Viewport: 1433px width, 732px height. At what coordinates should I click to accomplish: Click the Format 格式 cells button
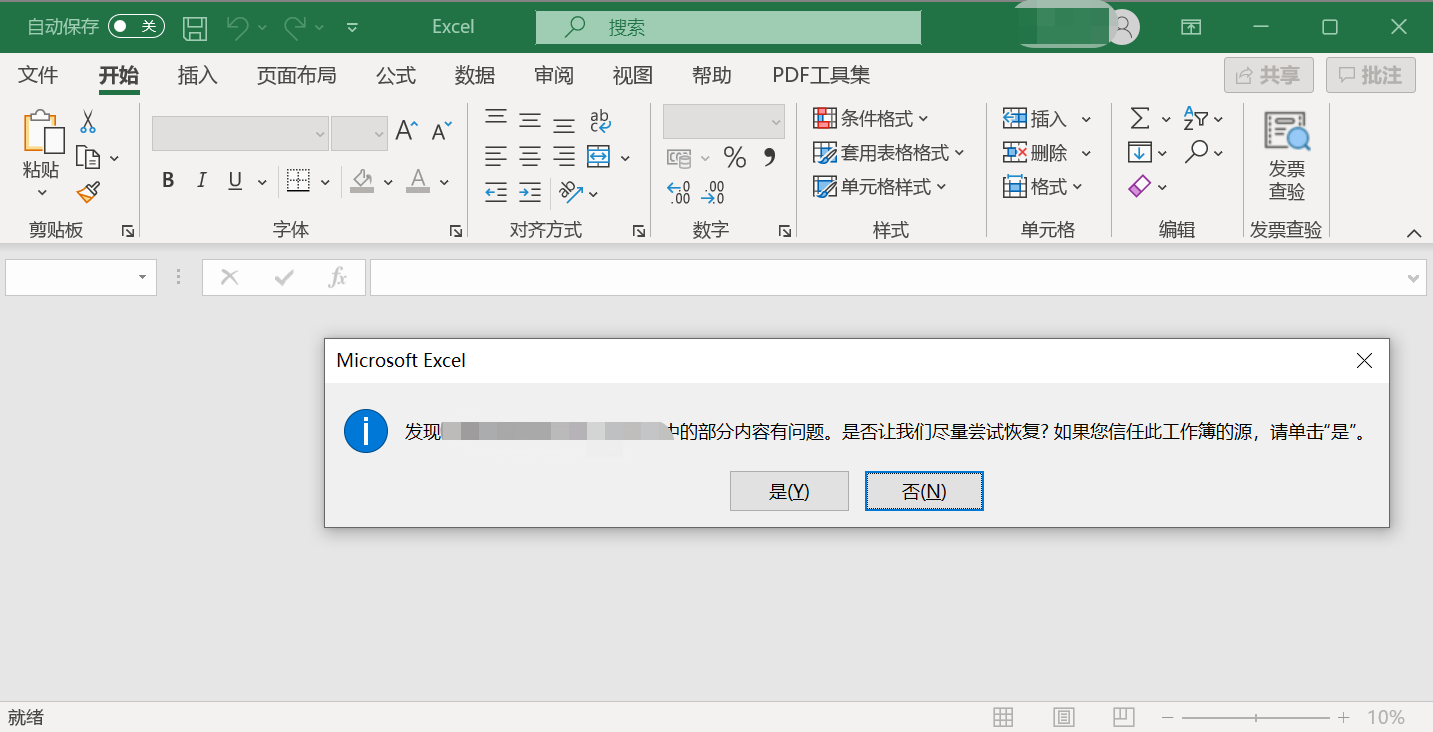pos(1045,187)
